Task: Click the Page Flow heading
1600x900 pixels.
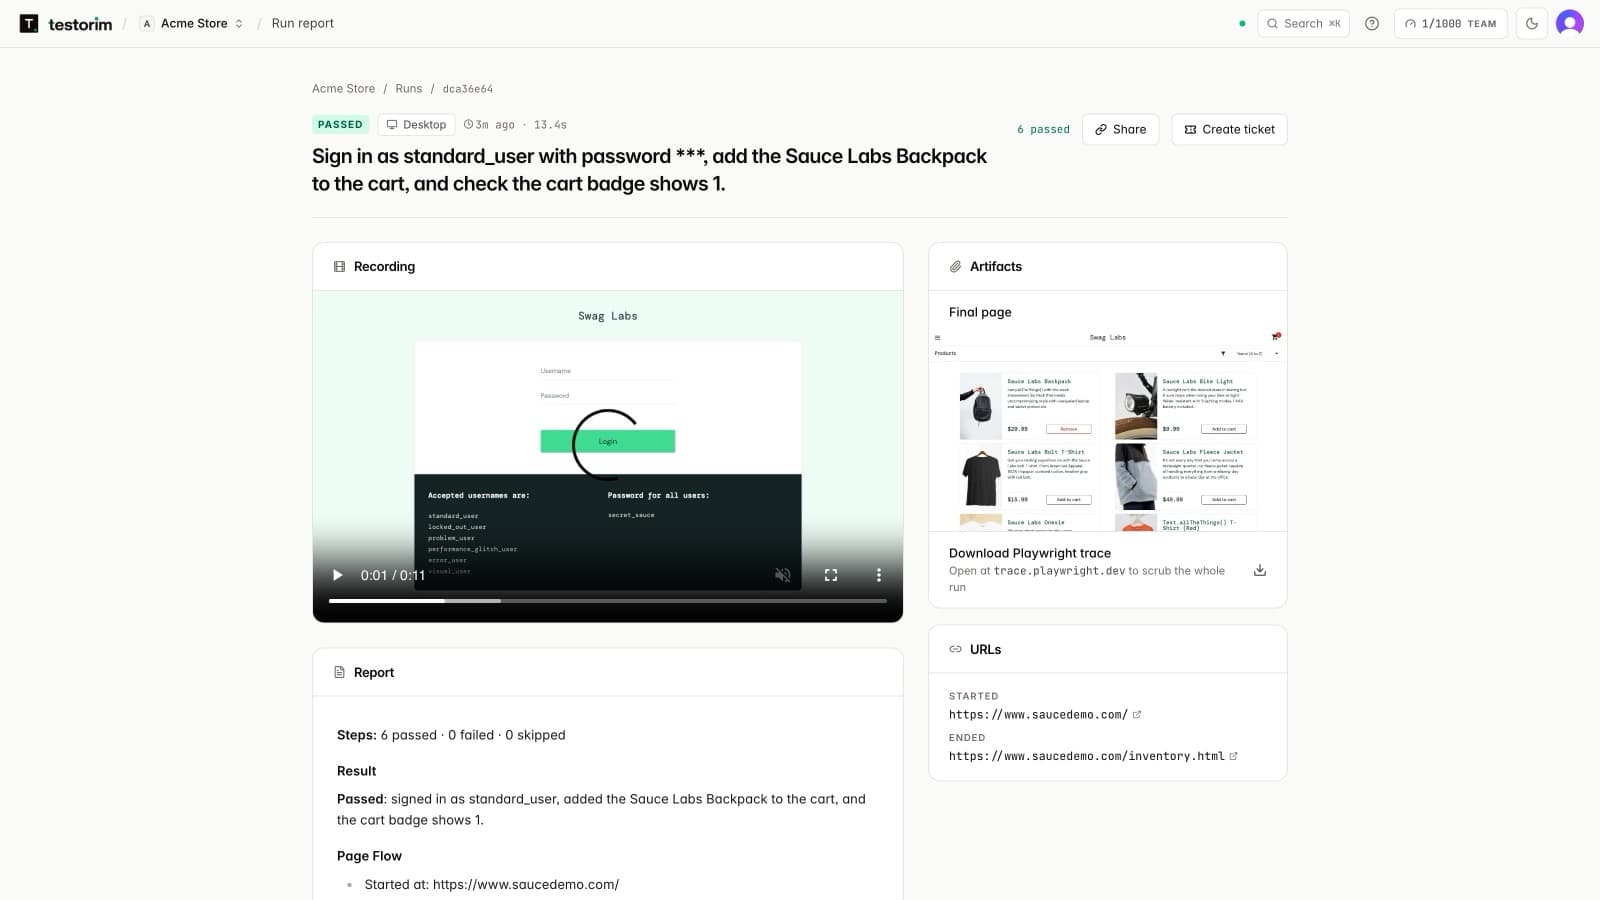Action: [x=369, y=856]
